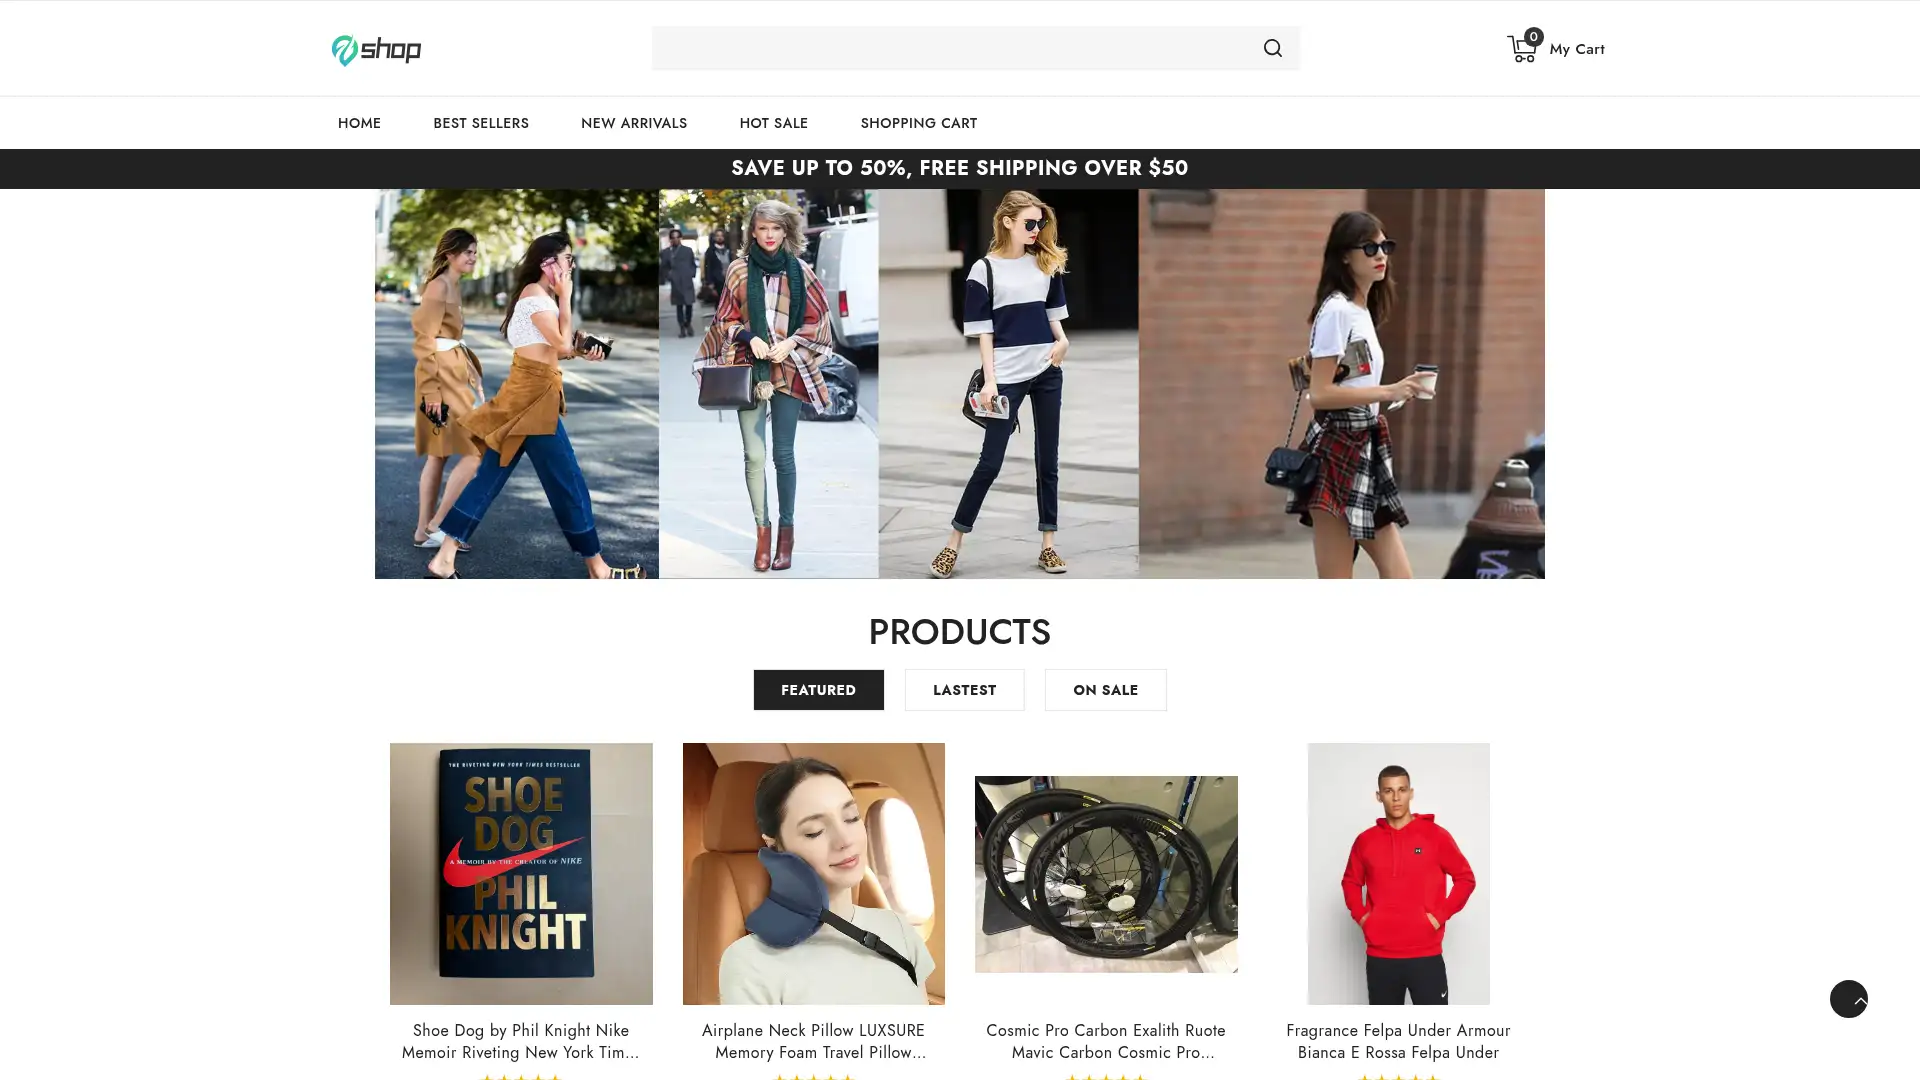Select the Featured products tab
This screenshot has width=1920, height=1080.
click(818, 690)
